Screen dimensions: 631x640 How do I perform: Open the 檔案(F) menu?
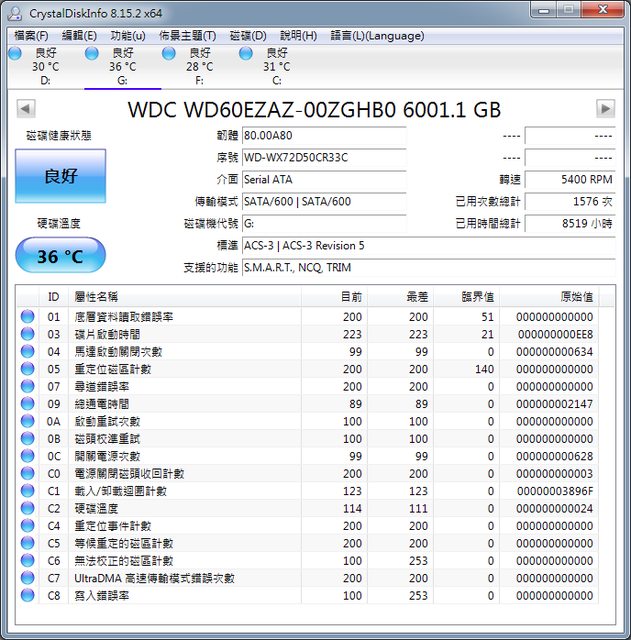pyautogui.click(x=31, y=35)
